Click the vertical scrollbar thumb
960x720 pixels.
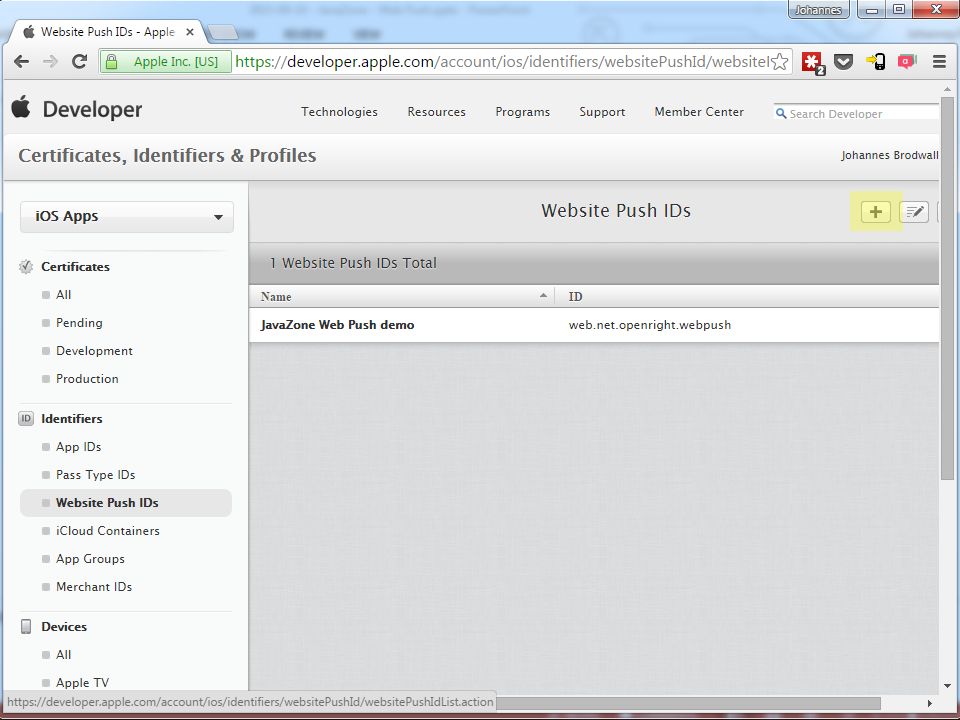point(947,288)
